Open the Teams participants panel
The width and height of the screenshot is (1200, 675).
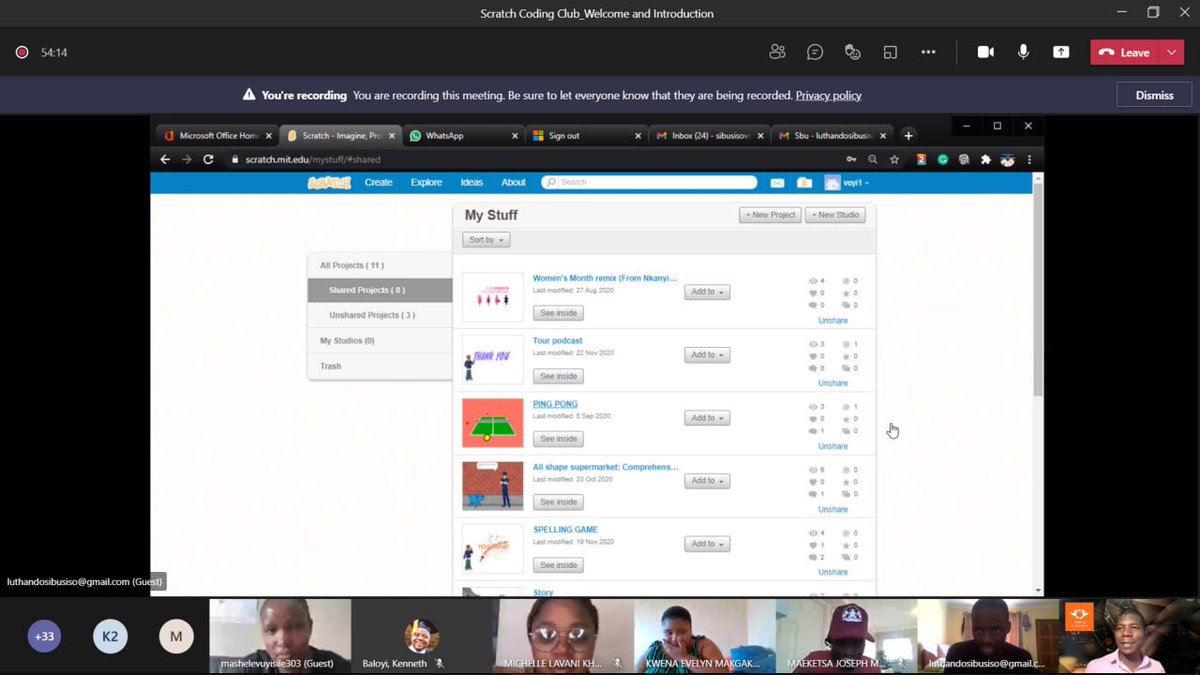[x=777, y=52]
